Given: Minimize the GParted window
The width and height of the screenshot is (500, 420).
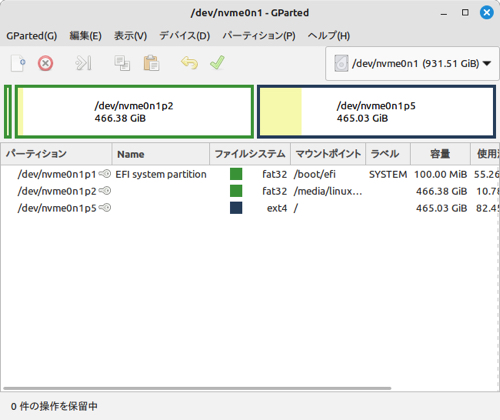Looking at the screenshot, I should (x=444, y=13).
